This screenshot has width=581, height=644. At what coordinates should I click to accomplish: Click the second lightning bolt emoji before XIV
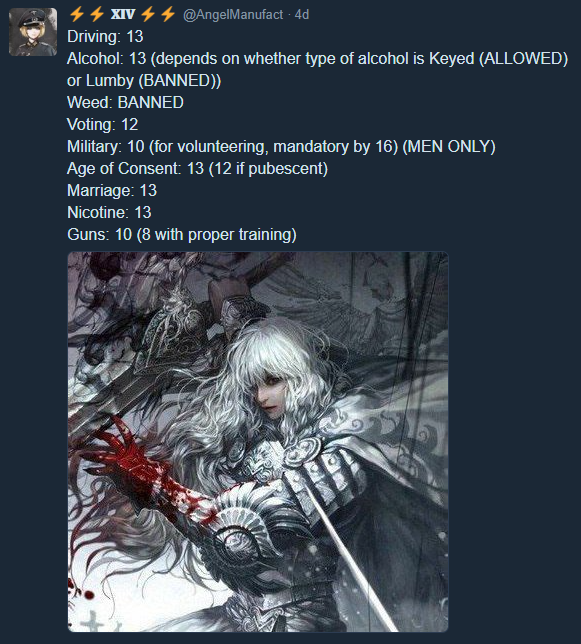[97, 14]
